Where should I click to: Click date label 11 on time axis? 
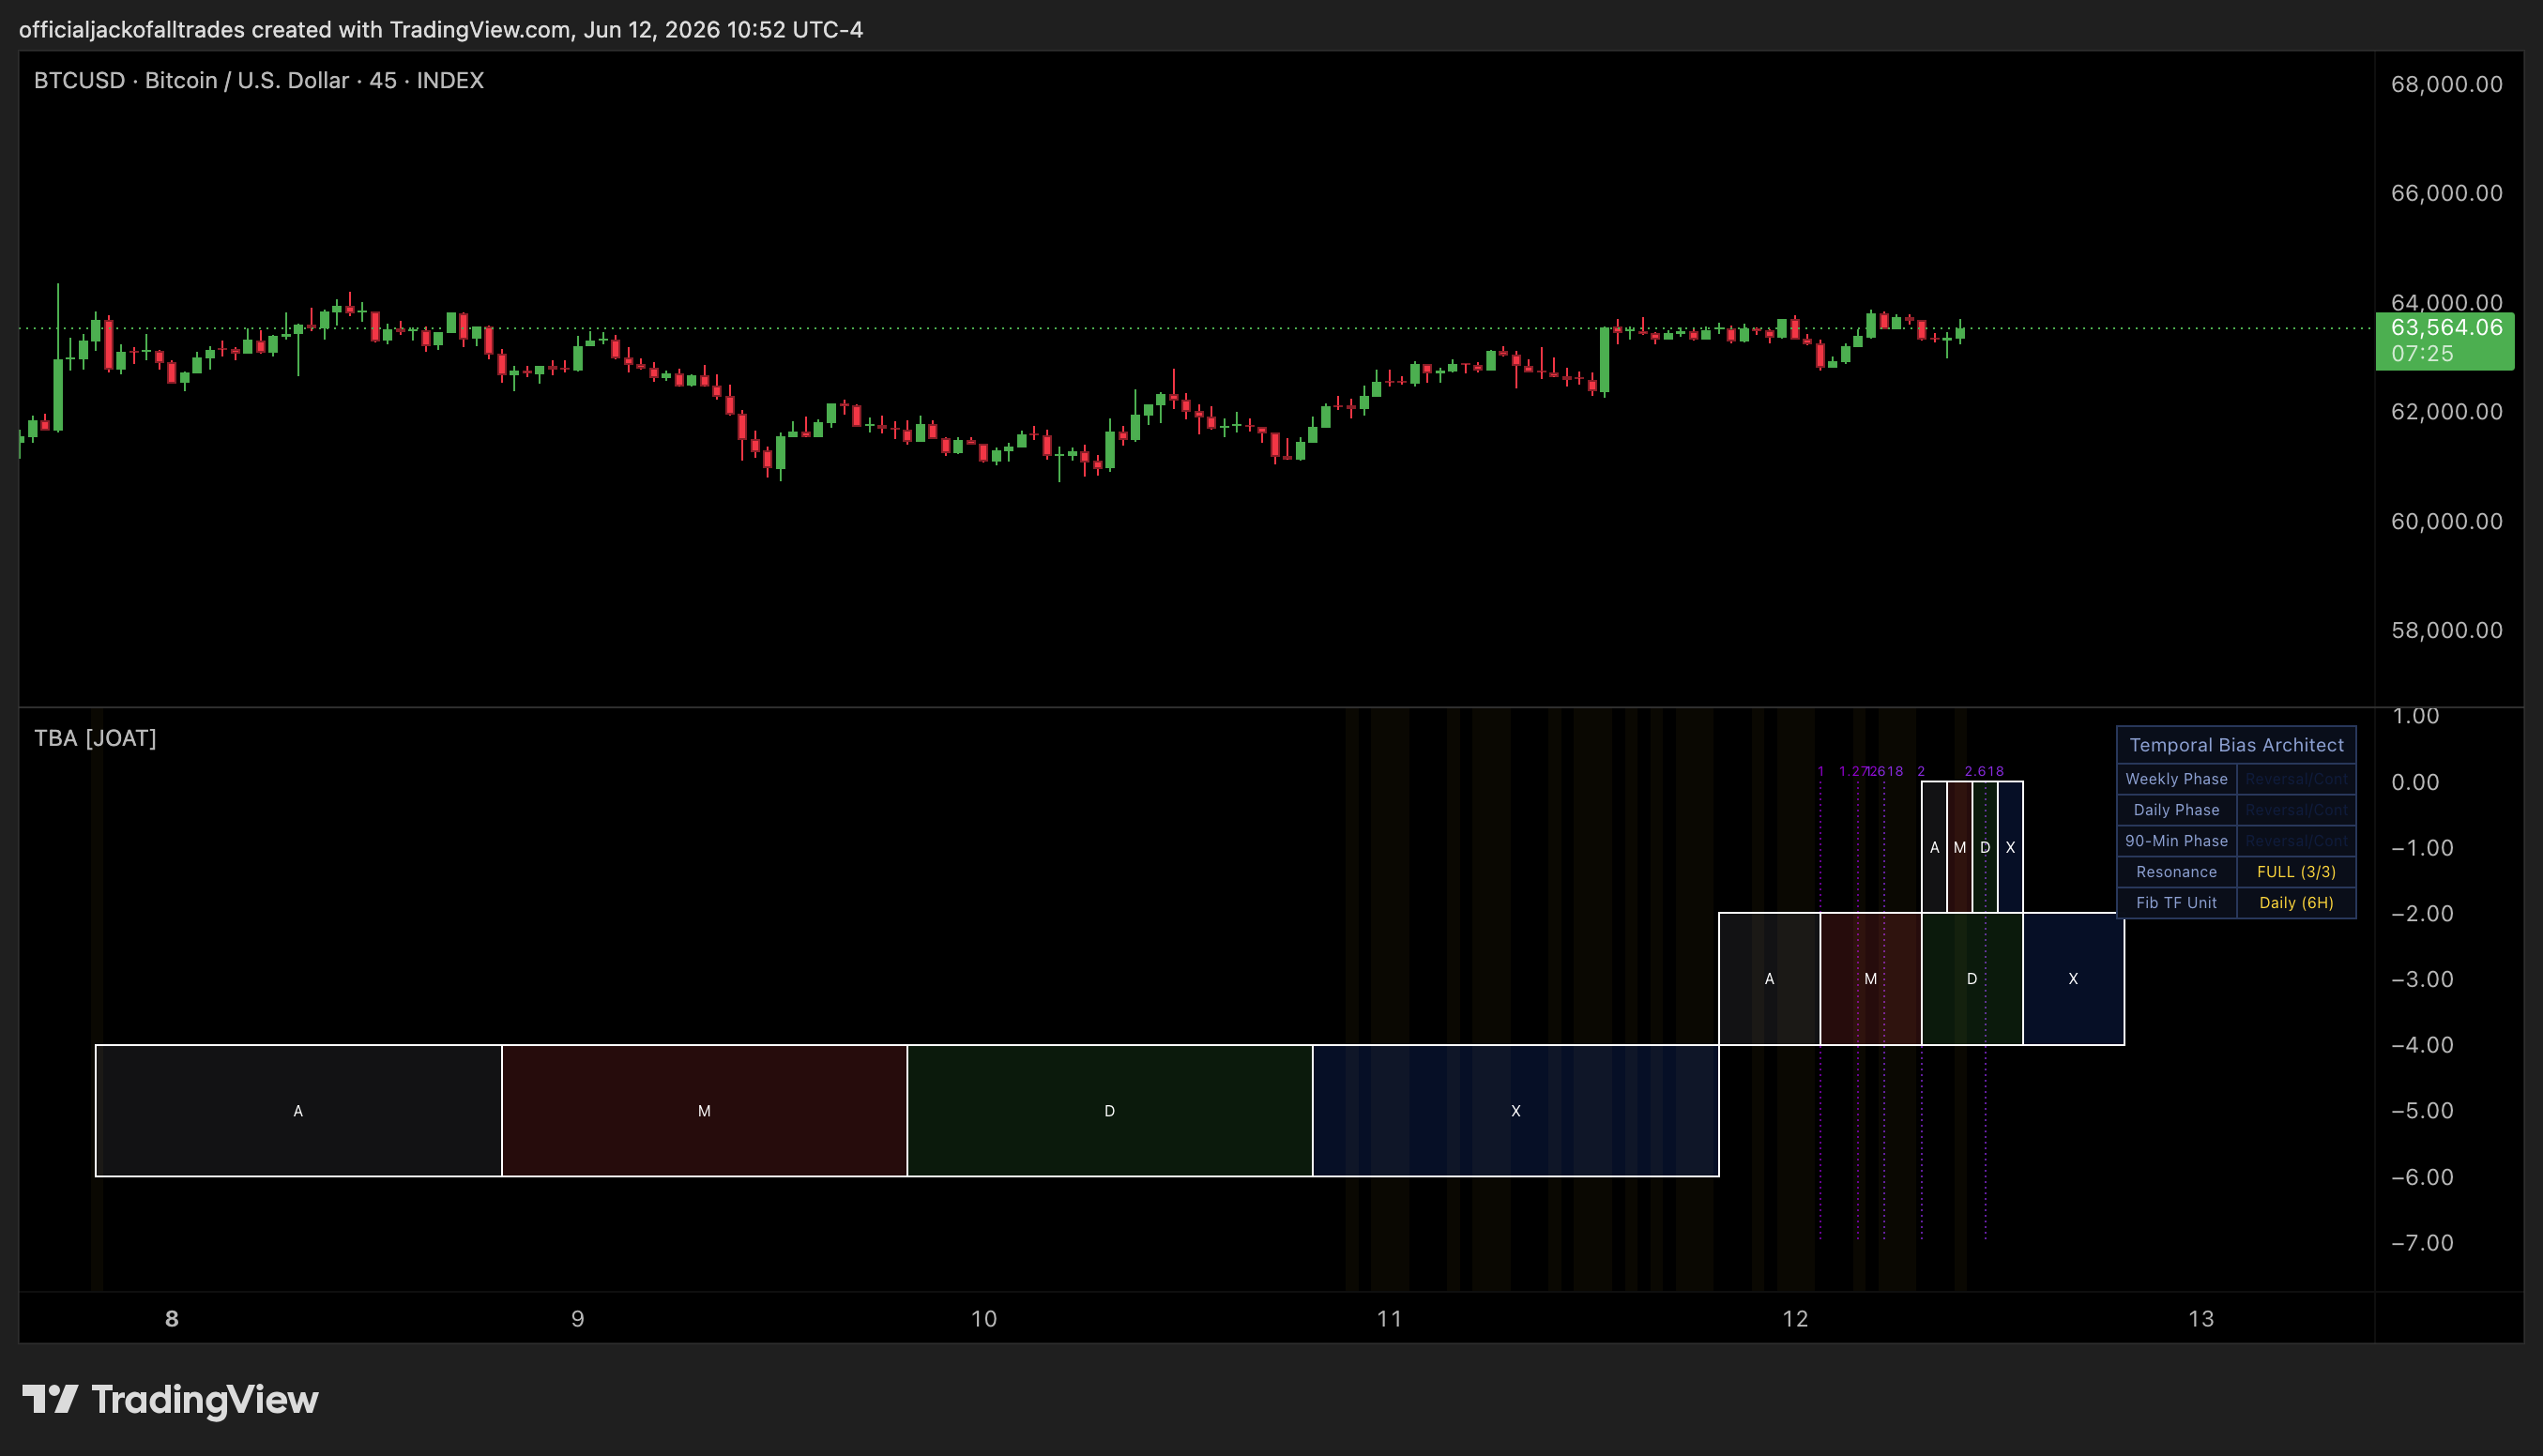tap(1389, 1319)
